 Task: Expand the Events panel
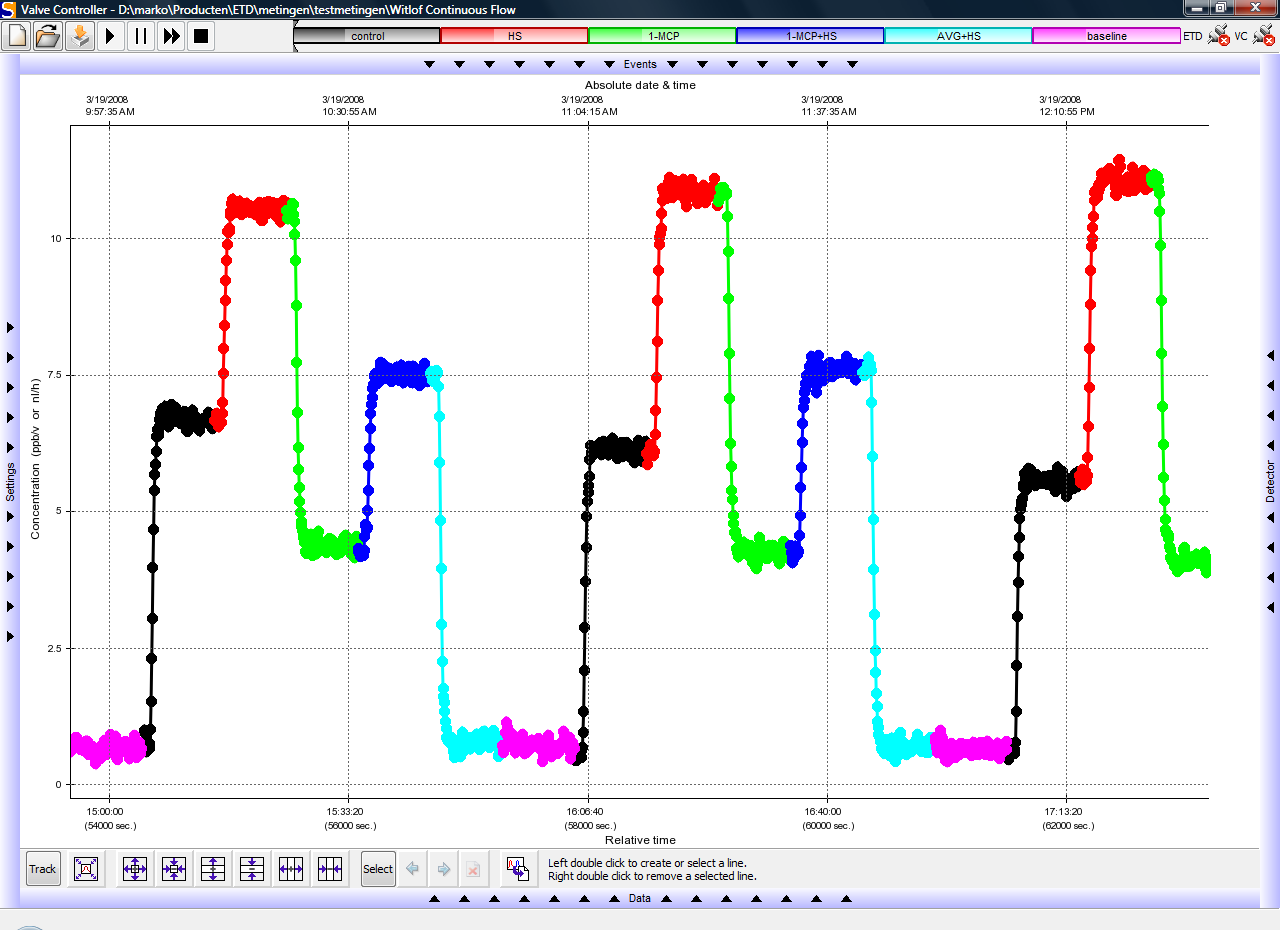pos(640,64)
